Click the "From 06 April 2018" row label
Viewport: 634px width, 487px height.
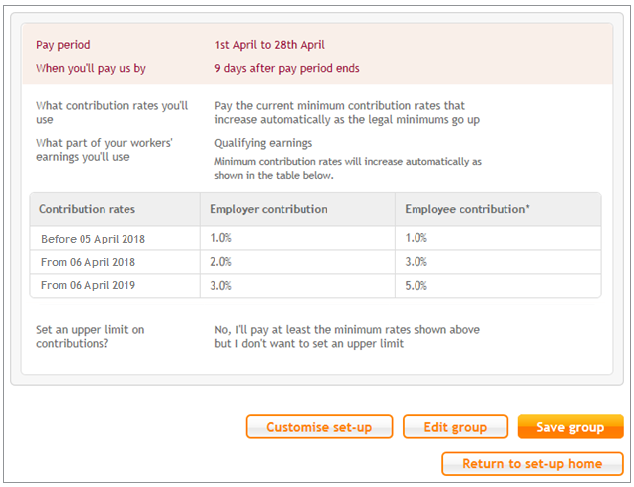[88, 262]
